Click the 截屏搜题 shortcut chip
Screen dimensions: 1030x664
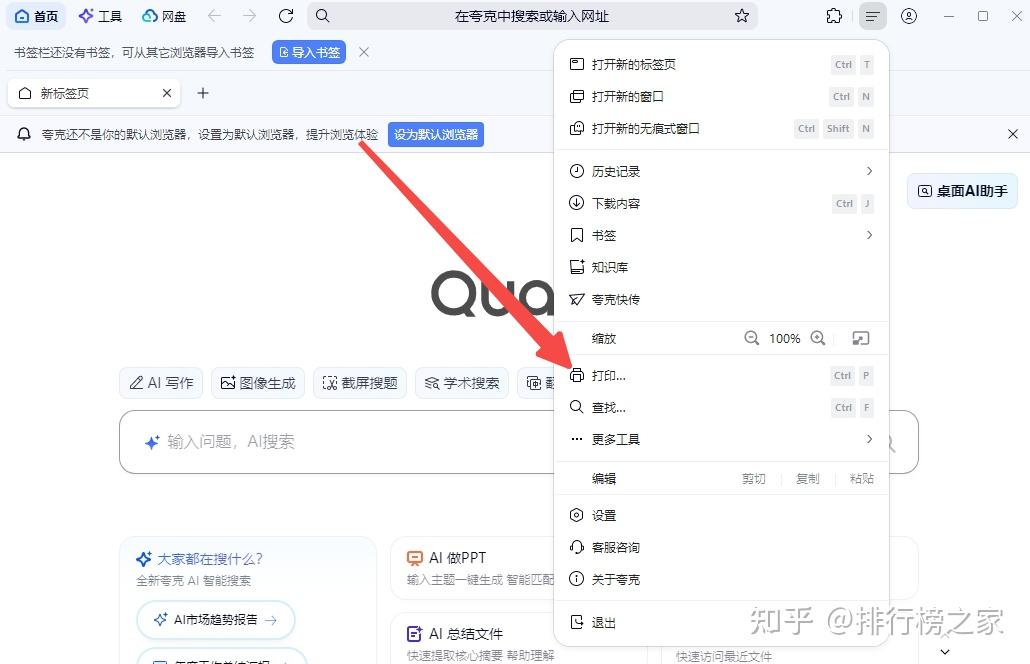[360, 383]
